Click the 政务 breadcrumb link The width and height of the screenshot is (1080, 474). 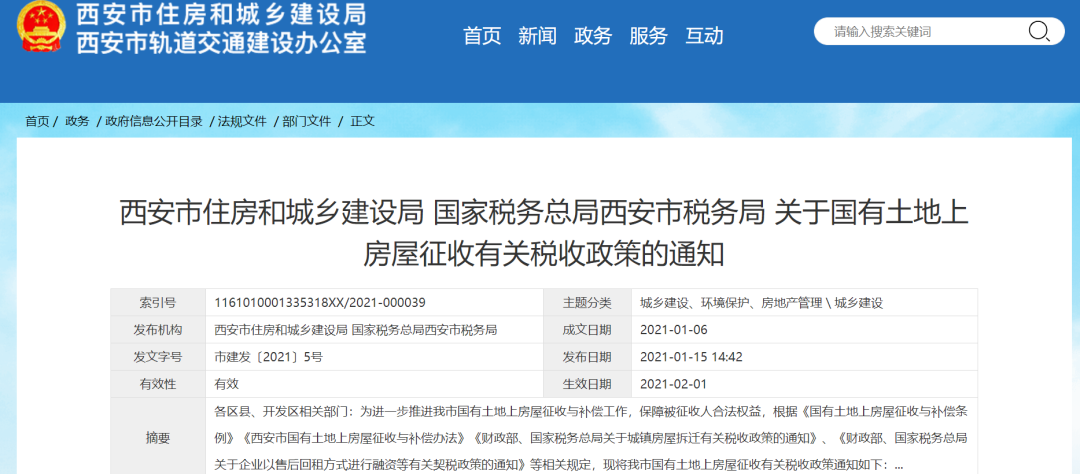click(x=77, y=121)
